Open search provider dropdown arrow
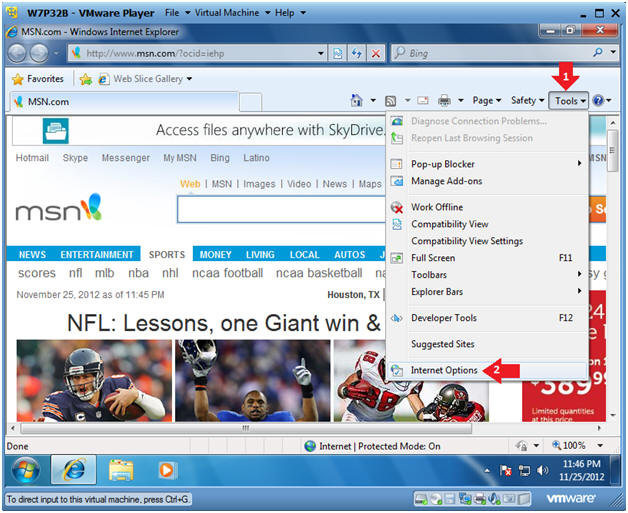Screen dimensions: 628x513 click(x=613, y=52)
